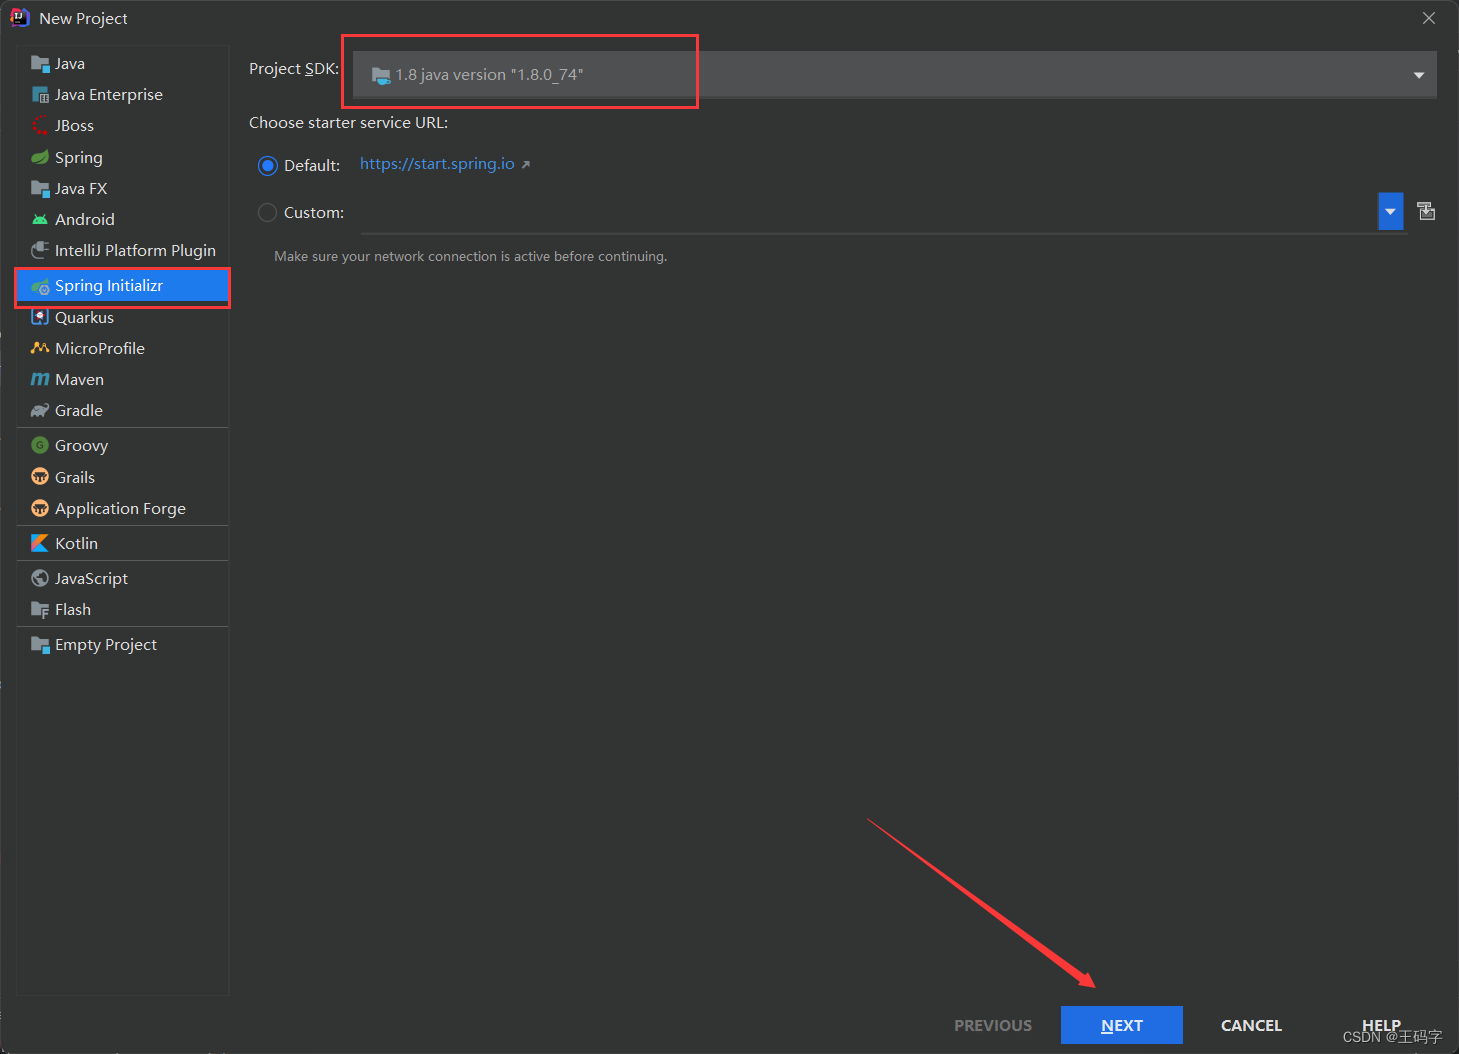Click the Android robot icon

tap(40, 219)
